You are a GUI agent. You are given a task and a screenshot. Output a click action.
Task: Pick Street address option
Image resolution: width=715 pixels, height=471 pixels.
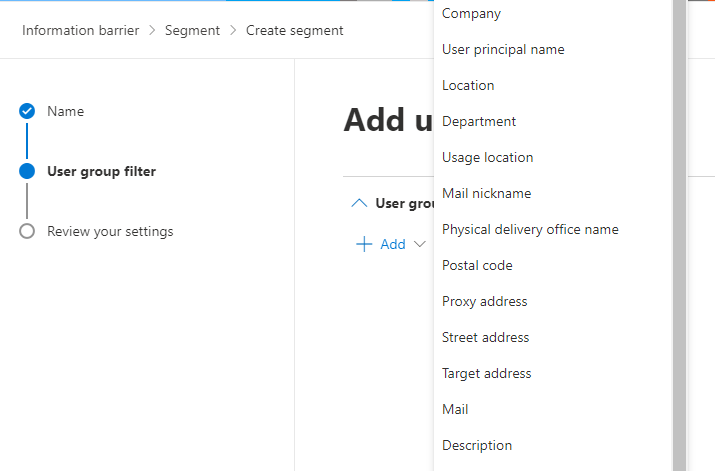(x=485, y=337)
